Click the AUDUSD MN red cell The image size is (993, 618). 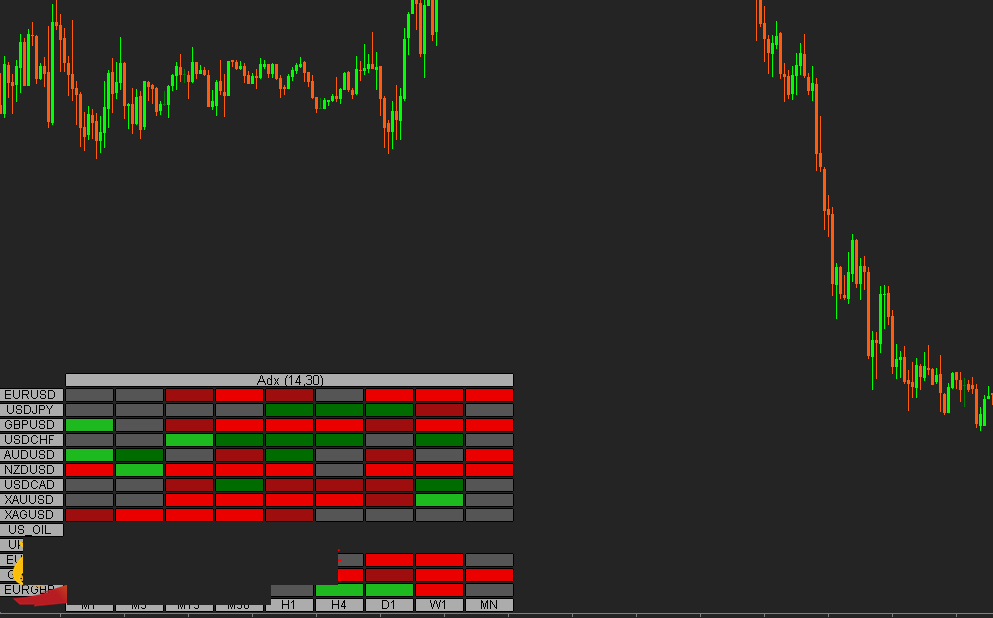tap(489, 455)
